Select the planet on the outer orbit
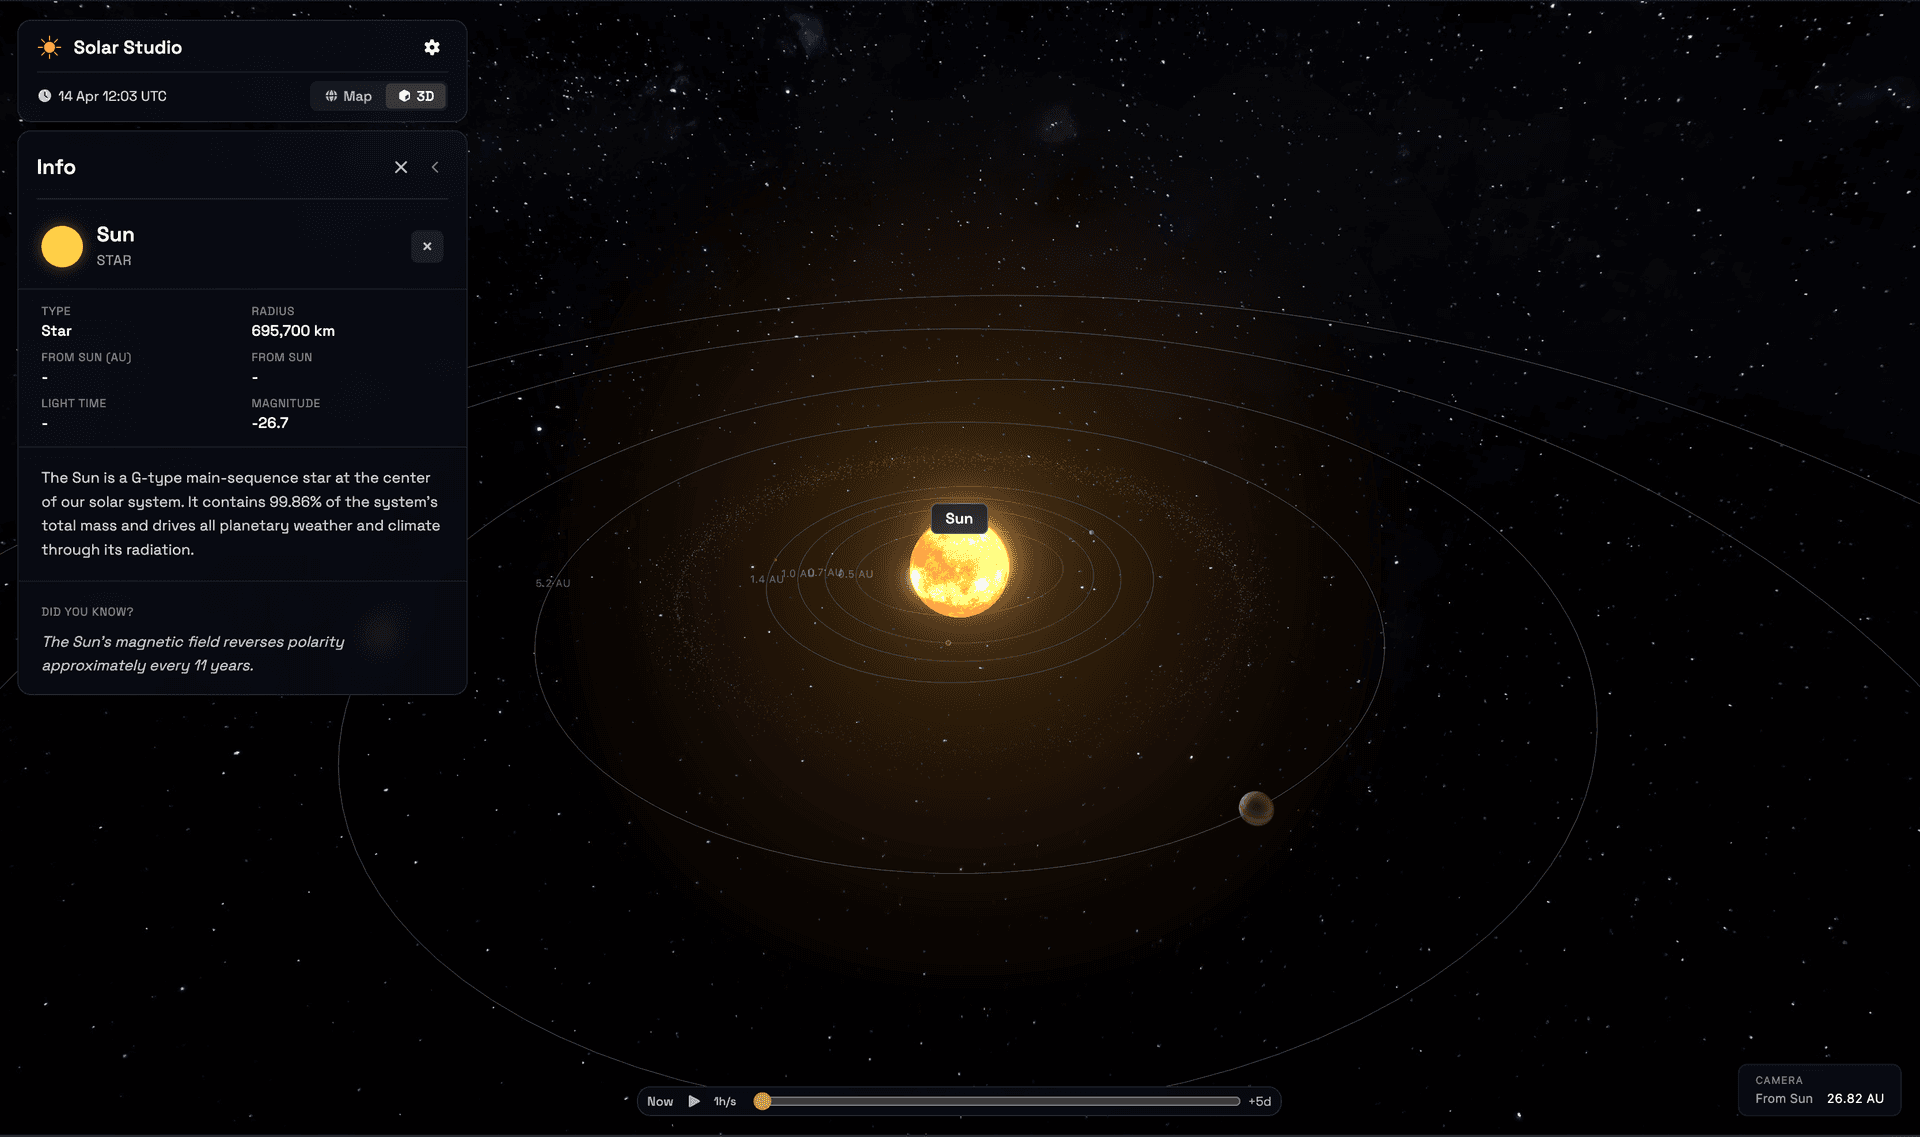1920x1137 pixels. point(1258,809)
